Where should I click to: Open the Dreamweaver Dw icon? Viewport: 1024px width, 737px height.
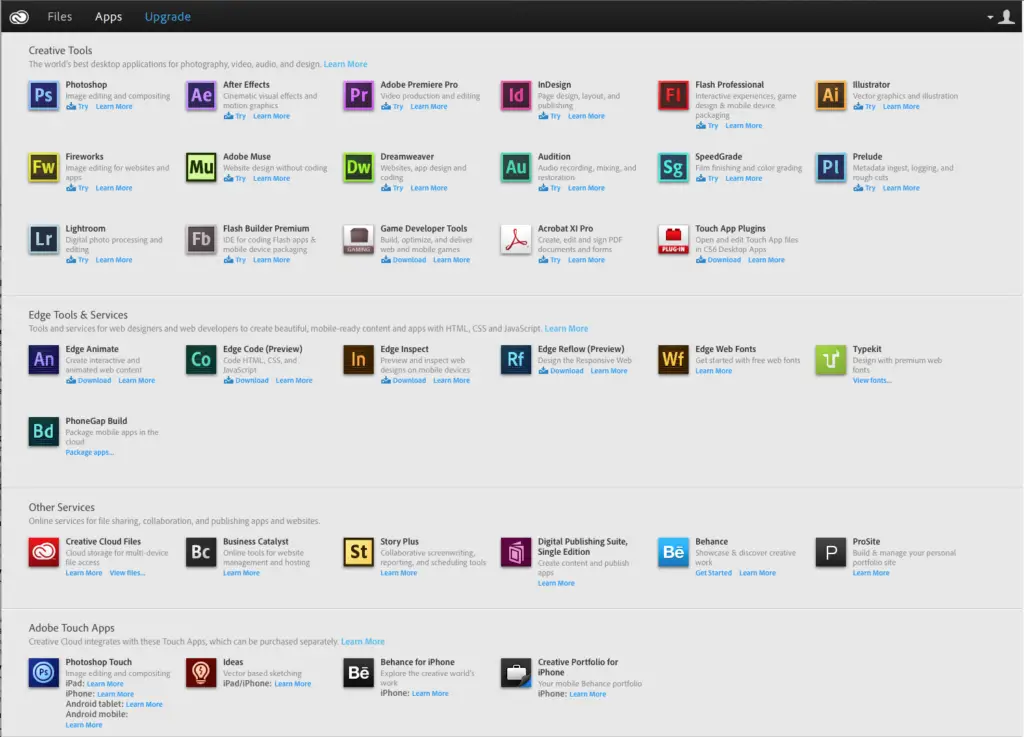click(x=358, y=168)
